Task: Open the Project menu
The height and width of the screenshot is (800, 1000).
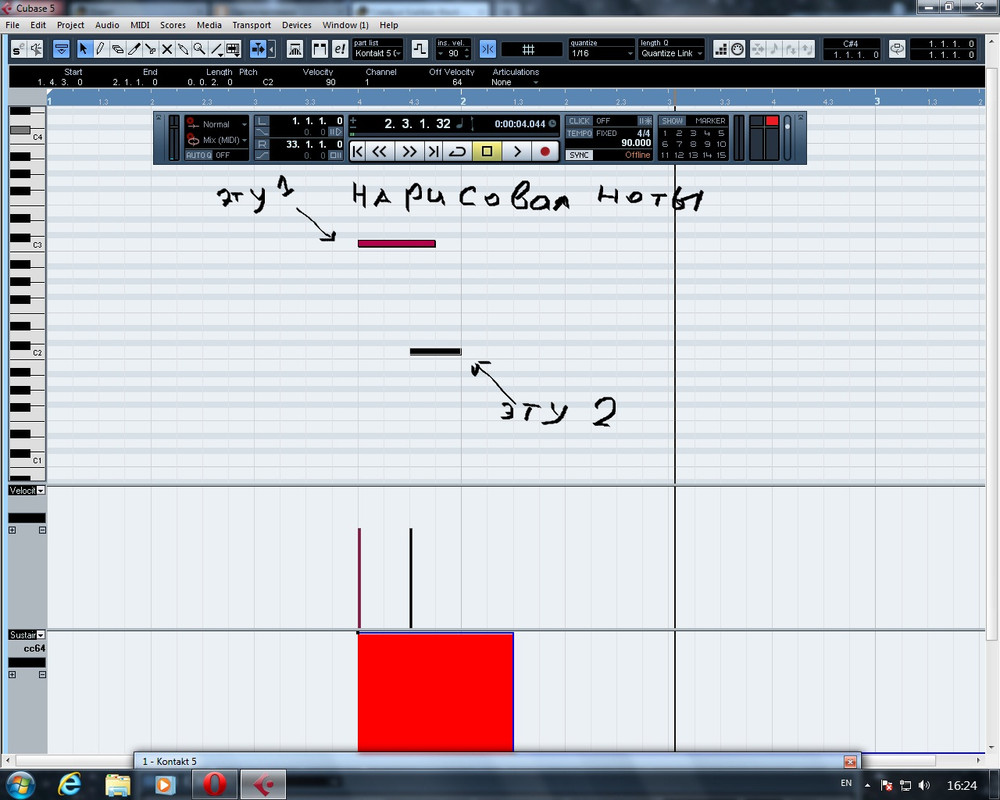Action: [x=70, y=25]
